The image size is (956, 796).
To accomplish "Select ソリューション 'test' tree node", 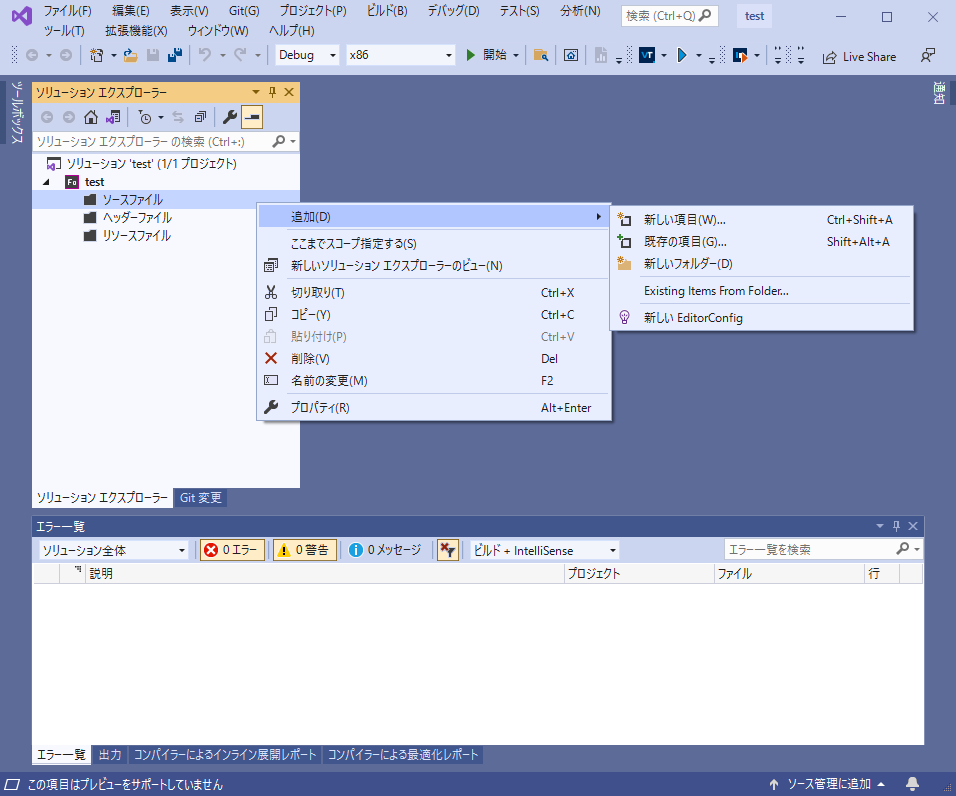I will [x=151, y=163].
